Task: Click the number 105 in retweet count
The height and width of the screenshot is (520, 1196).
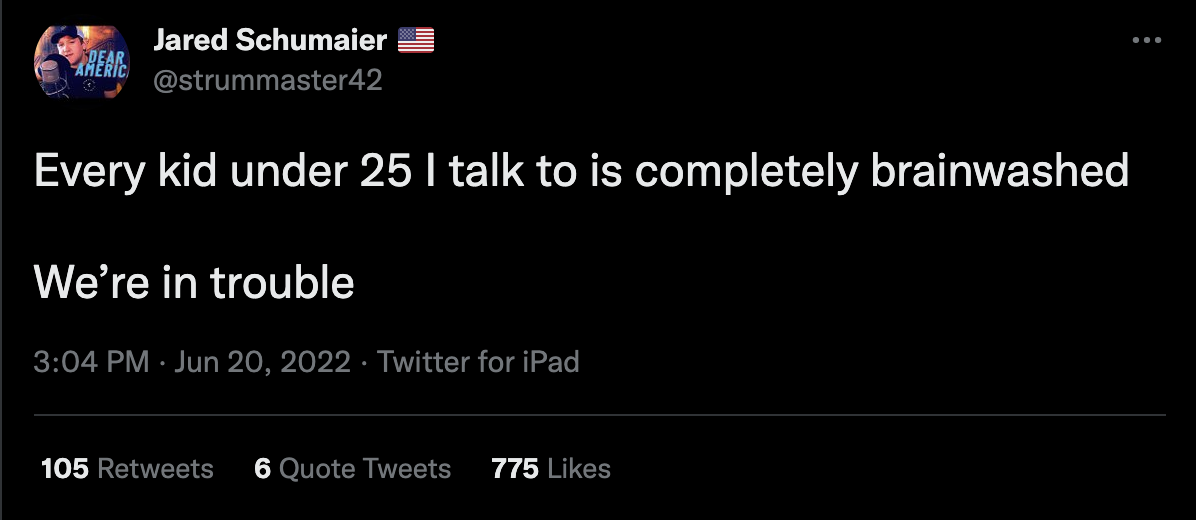Action: point(65,468)
